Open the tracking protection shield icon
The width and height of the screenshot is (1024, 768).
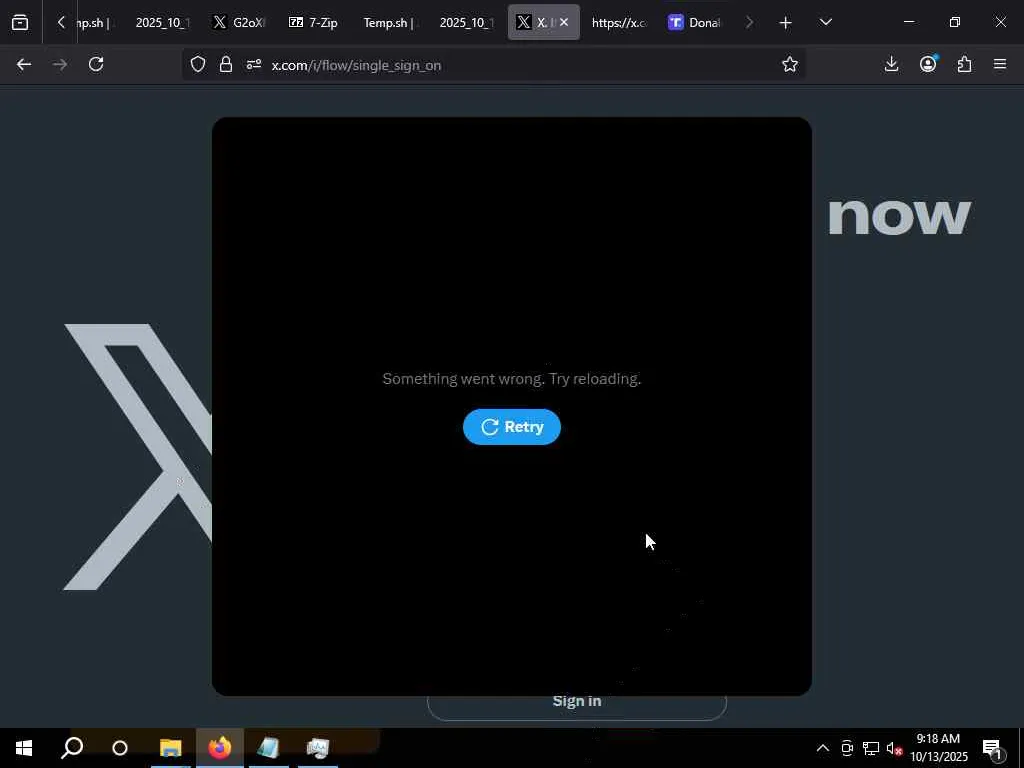(x=198, y=65)
